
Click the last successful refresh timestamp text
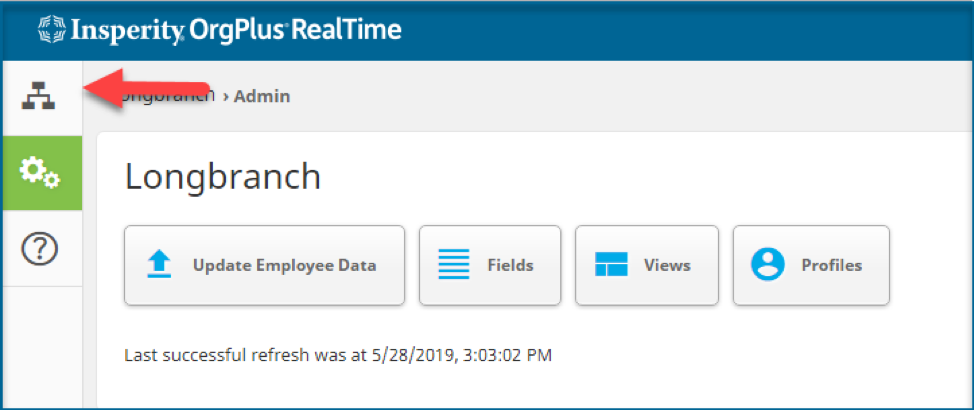[x=338, y=356]
